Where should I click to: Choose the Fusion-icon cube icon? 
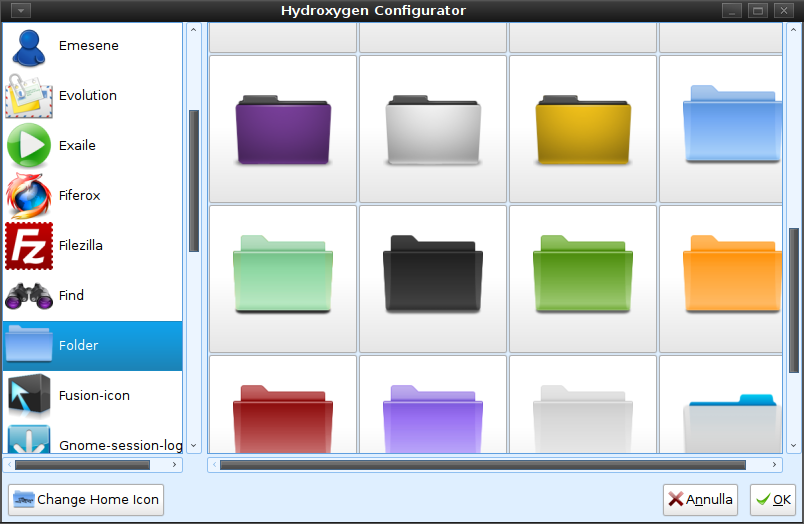pos(29,395)
